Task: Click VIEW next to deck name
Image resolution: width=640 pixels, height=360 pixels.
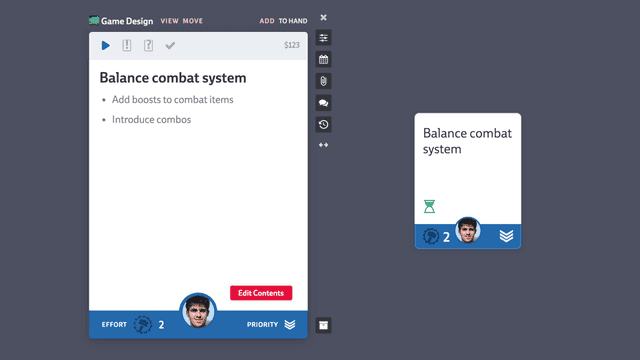Action: pos(169,21)
